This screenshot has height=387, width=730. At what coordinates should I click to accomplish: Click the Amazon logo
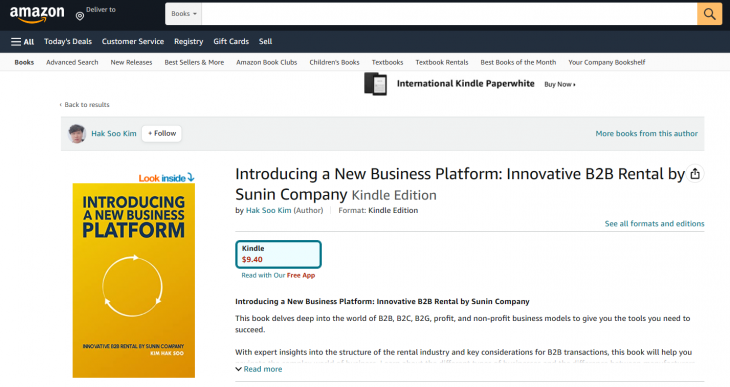tap(37, 14)
